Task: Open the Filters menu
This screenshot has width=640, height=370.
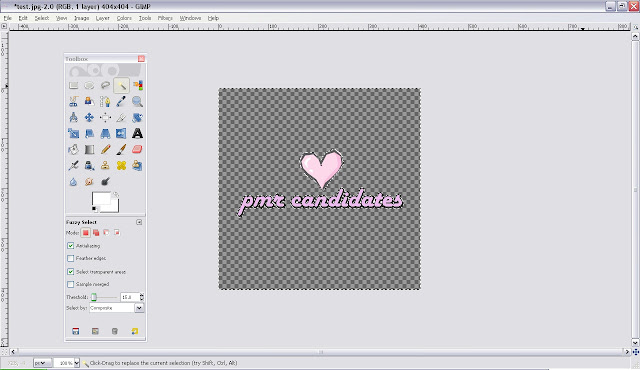Action: (165, 18)
